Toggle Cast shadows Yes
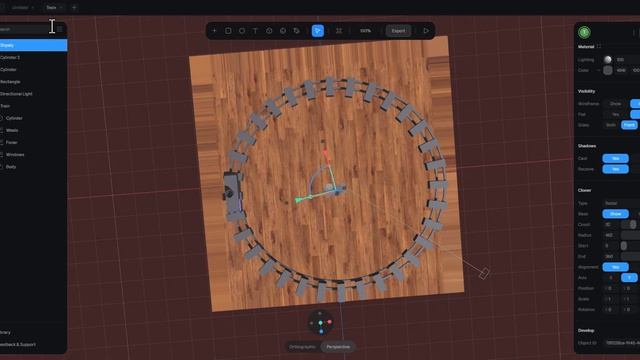The width and height of the screenshot is (640, 360). point(616,158)
